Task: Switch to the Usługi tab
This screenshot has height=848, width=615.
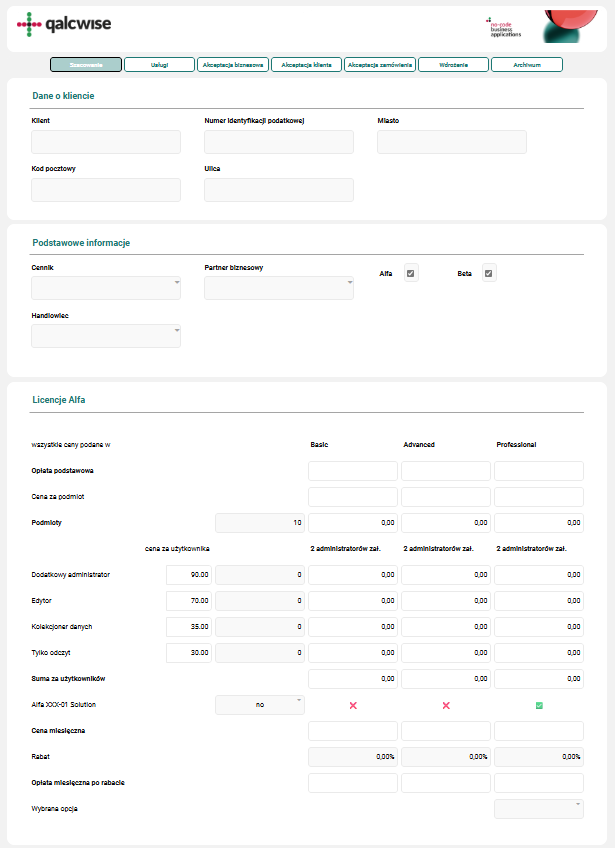Action: coord(159,64)
